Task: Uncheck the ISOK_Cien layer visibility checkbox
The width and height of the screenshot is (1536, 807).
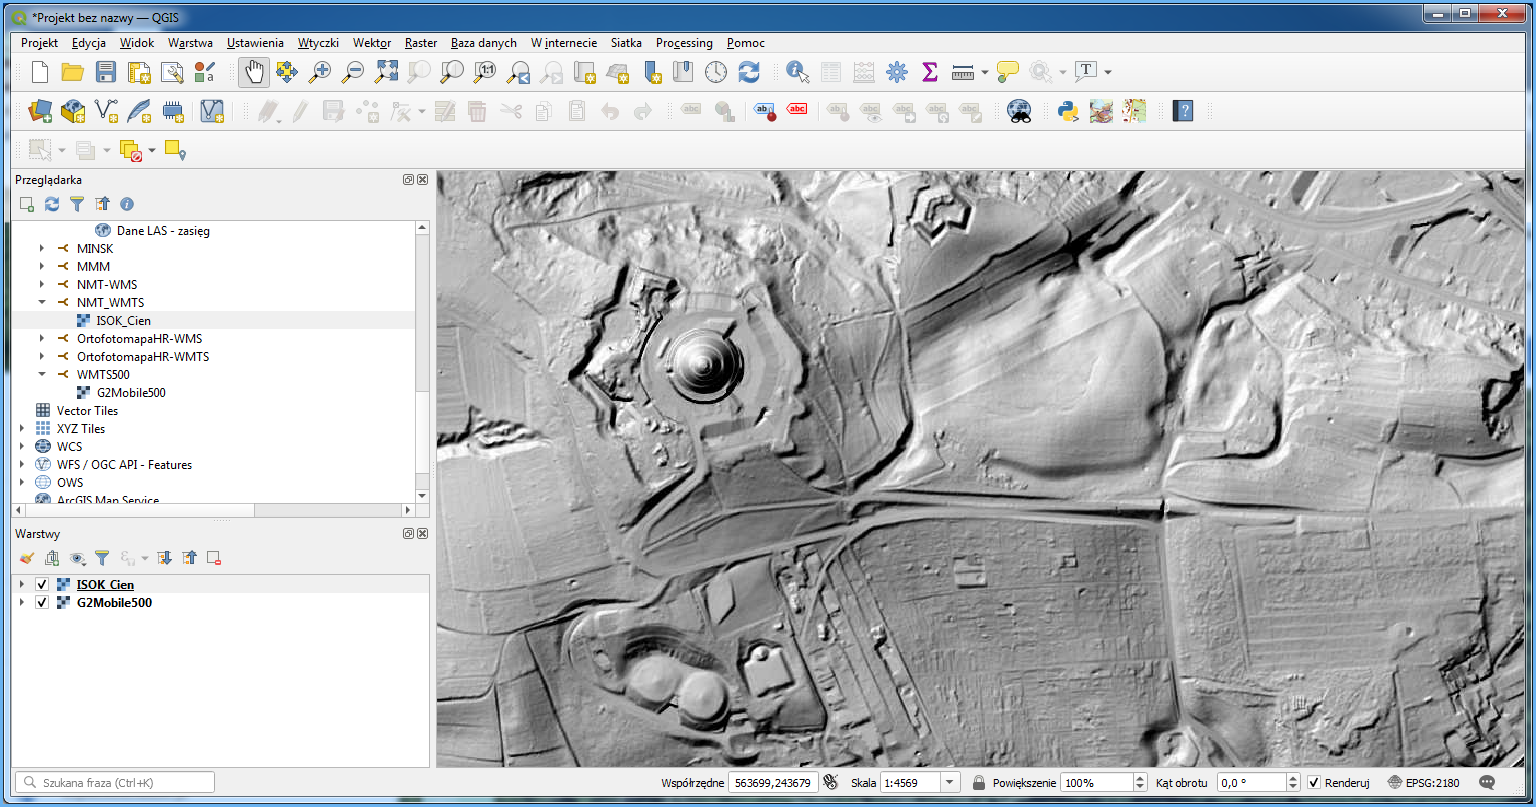Action: 42,585
